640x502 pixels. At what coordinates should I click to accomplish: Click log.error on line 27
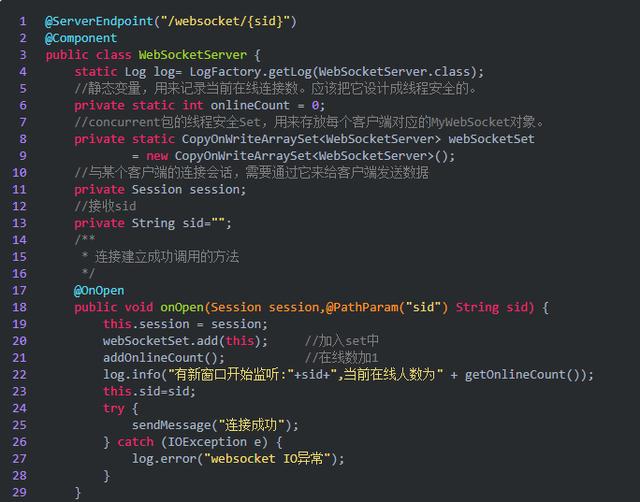pos(164,459)
